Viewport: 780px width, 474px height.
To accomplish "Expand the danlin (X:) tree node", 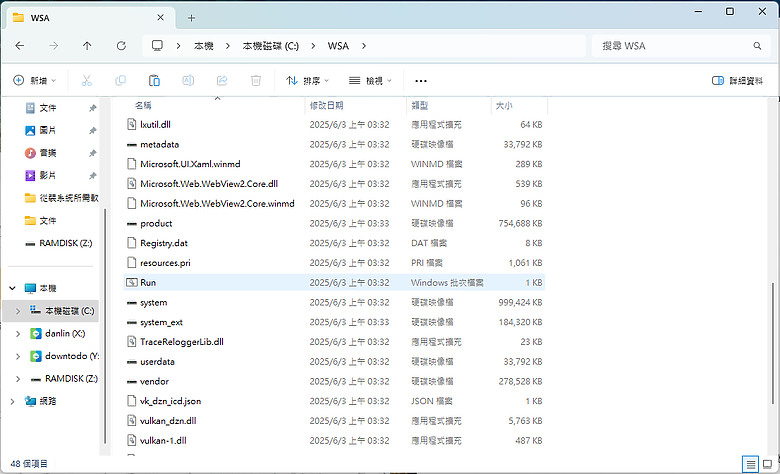I will 18,334.
